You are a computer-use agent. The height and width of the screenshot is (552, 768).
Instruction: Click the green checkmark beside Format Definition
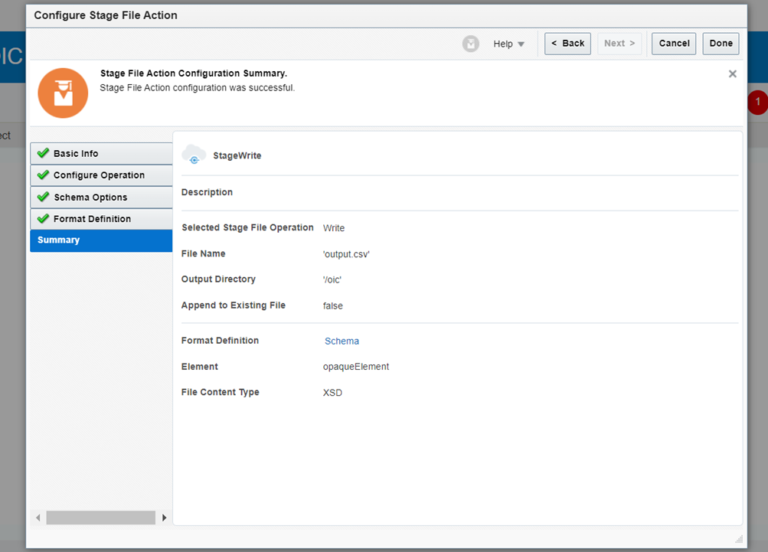[x=42, y=219]
